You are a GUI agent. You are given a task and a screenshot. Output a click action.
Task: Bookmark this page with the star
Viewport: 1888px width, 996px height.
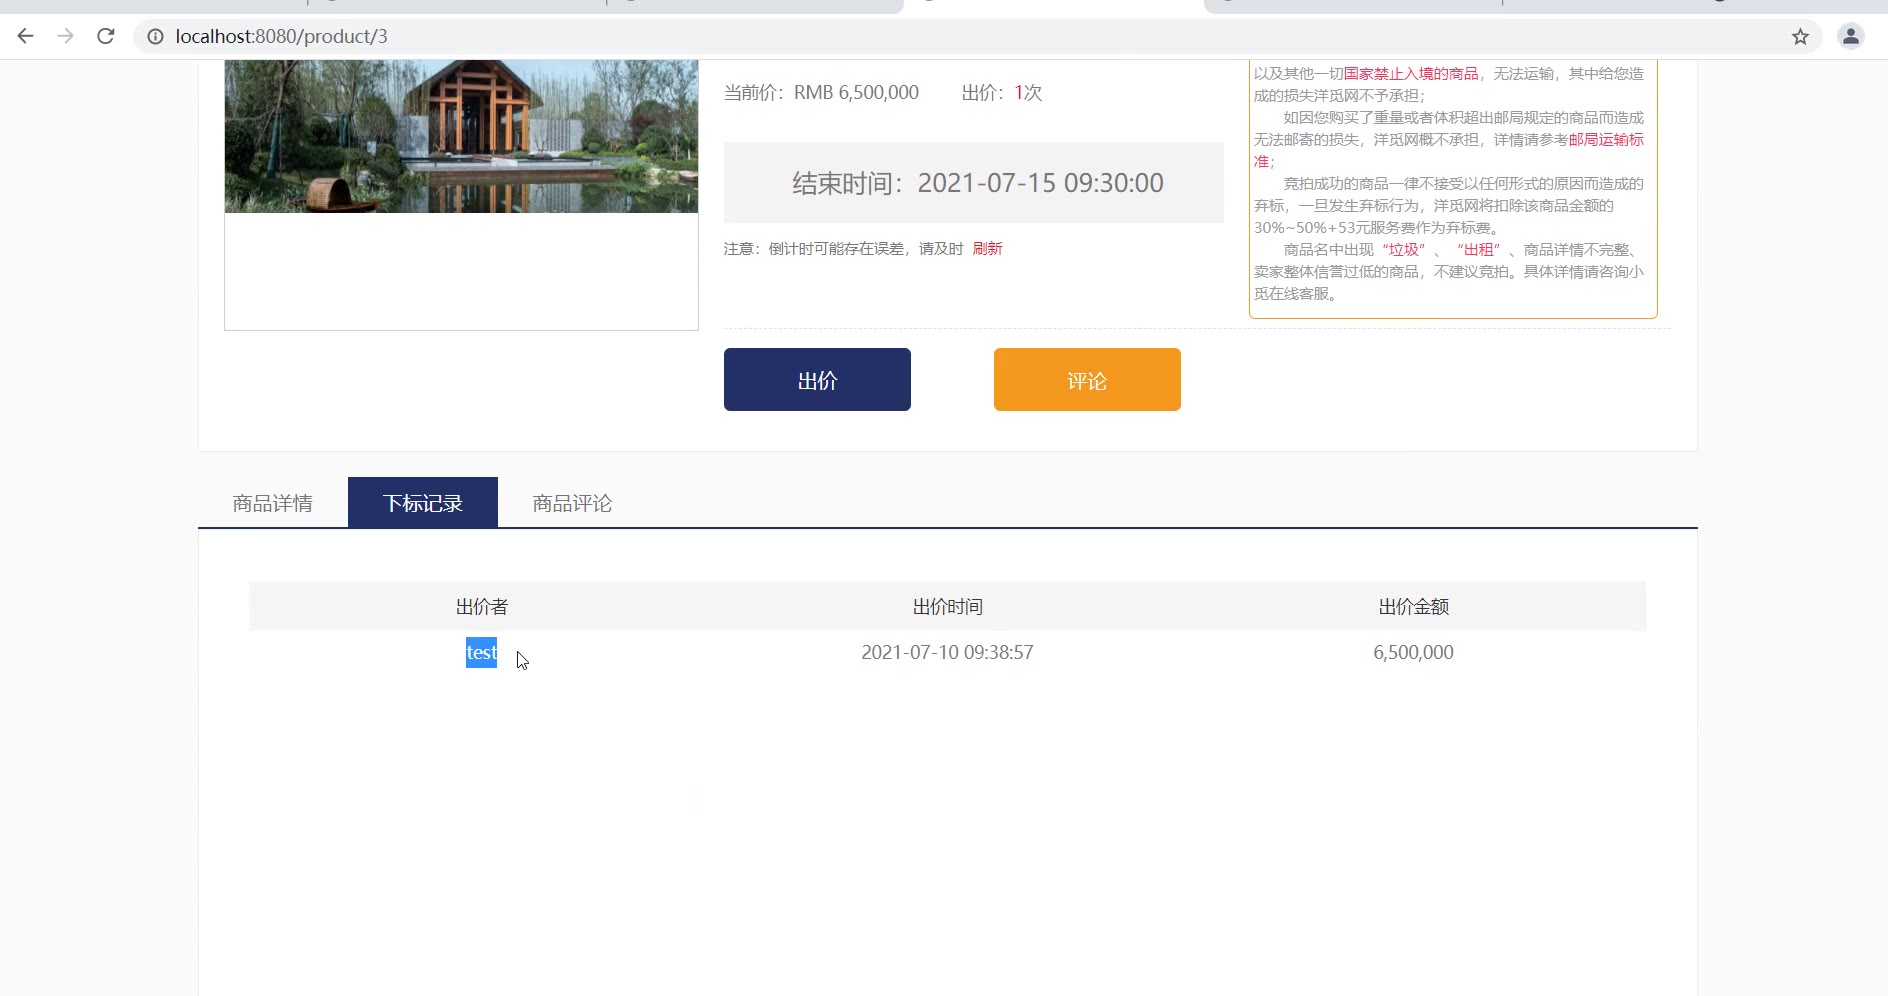[x=1800, y=36]
